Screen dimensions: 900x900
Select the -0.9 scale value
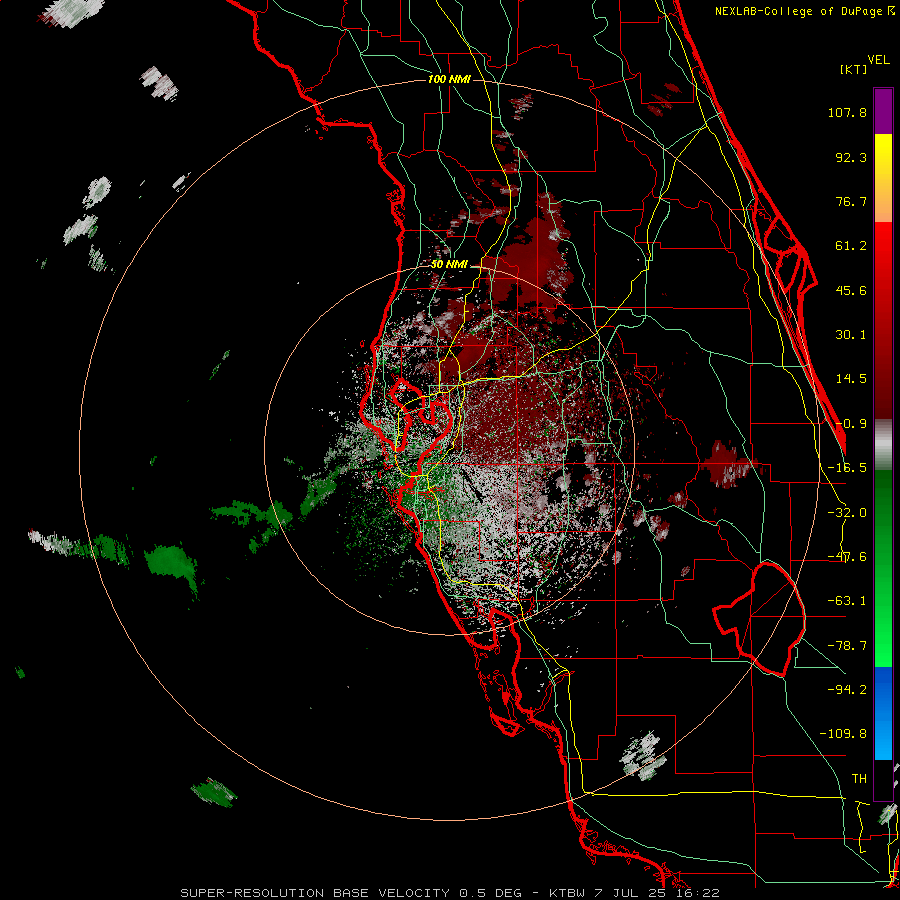pyautogui.click(x=851, y=424)
